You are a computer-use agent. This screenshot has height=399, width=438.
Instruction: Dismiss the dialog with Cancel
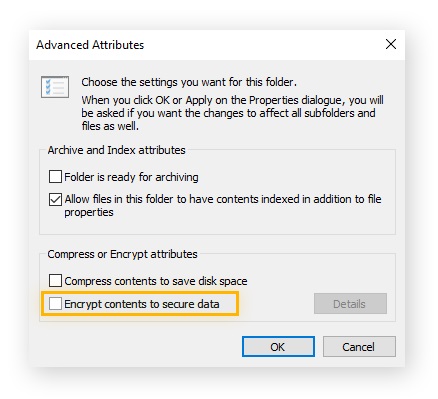pyautogui.click(x=359, y=347)
